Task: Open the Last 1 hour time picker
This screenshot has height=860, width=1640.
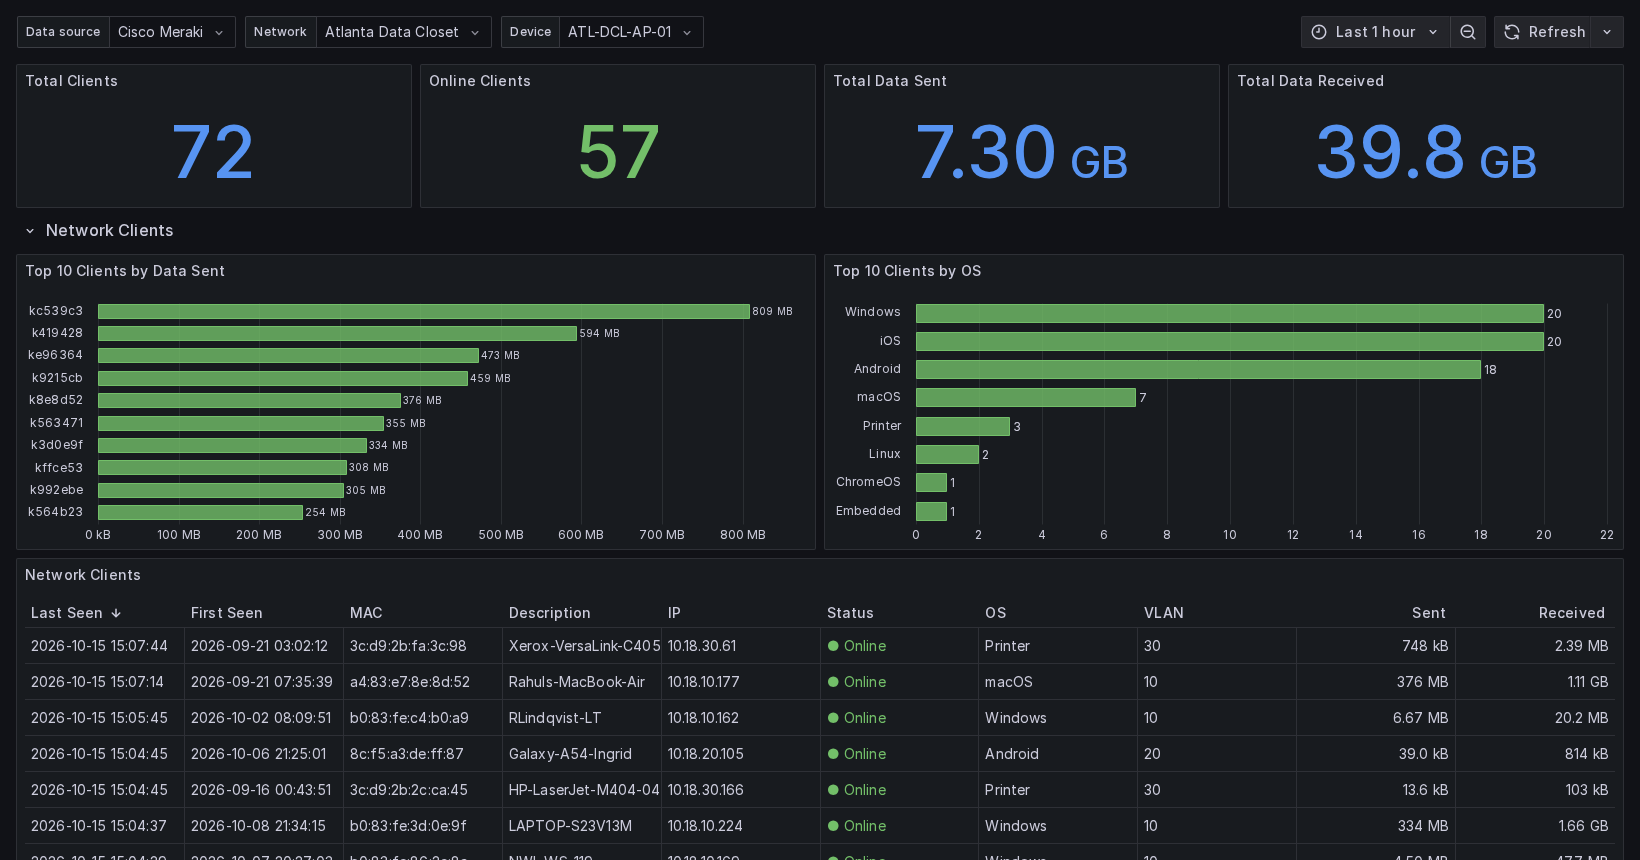Action: pyautogui.click(x=1375, y=32)
